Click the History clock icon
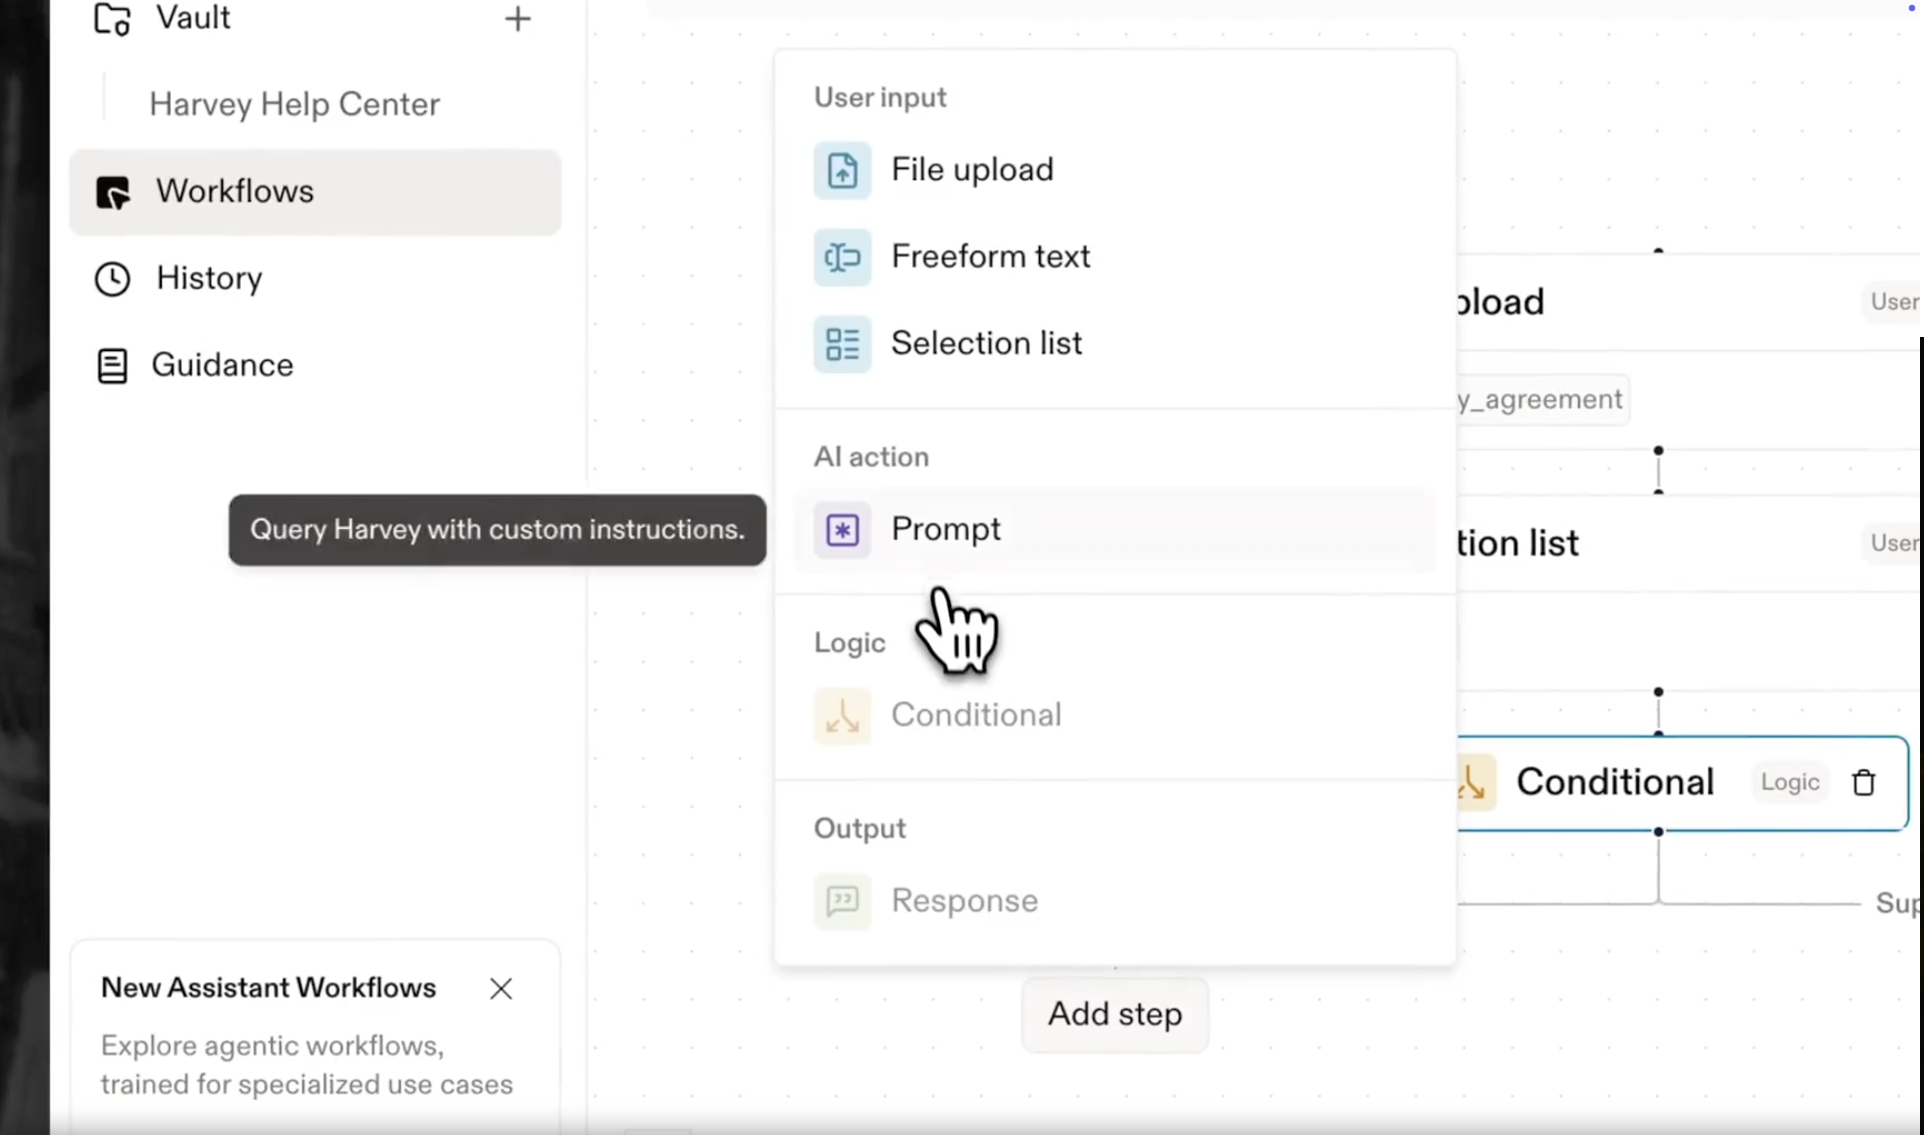 (x=112, y=279)
